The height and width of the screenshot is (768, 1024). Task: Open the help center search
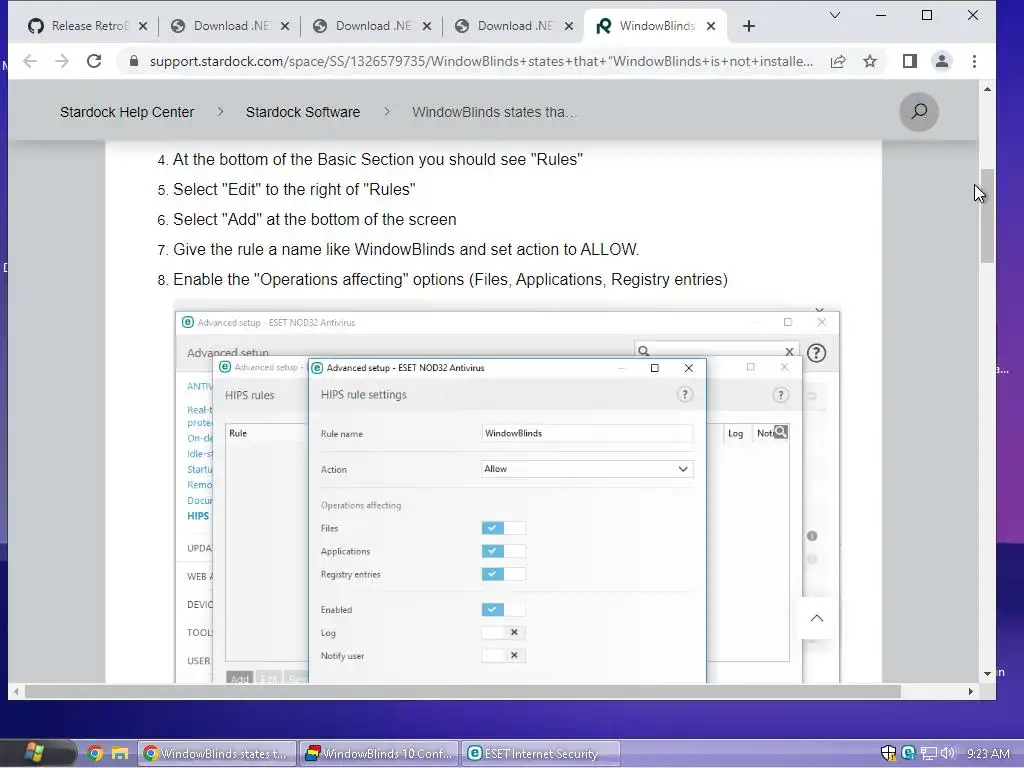tap(919, 112)
